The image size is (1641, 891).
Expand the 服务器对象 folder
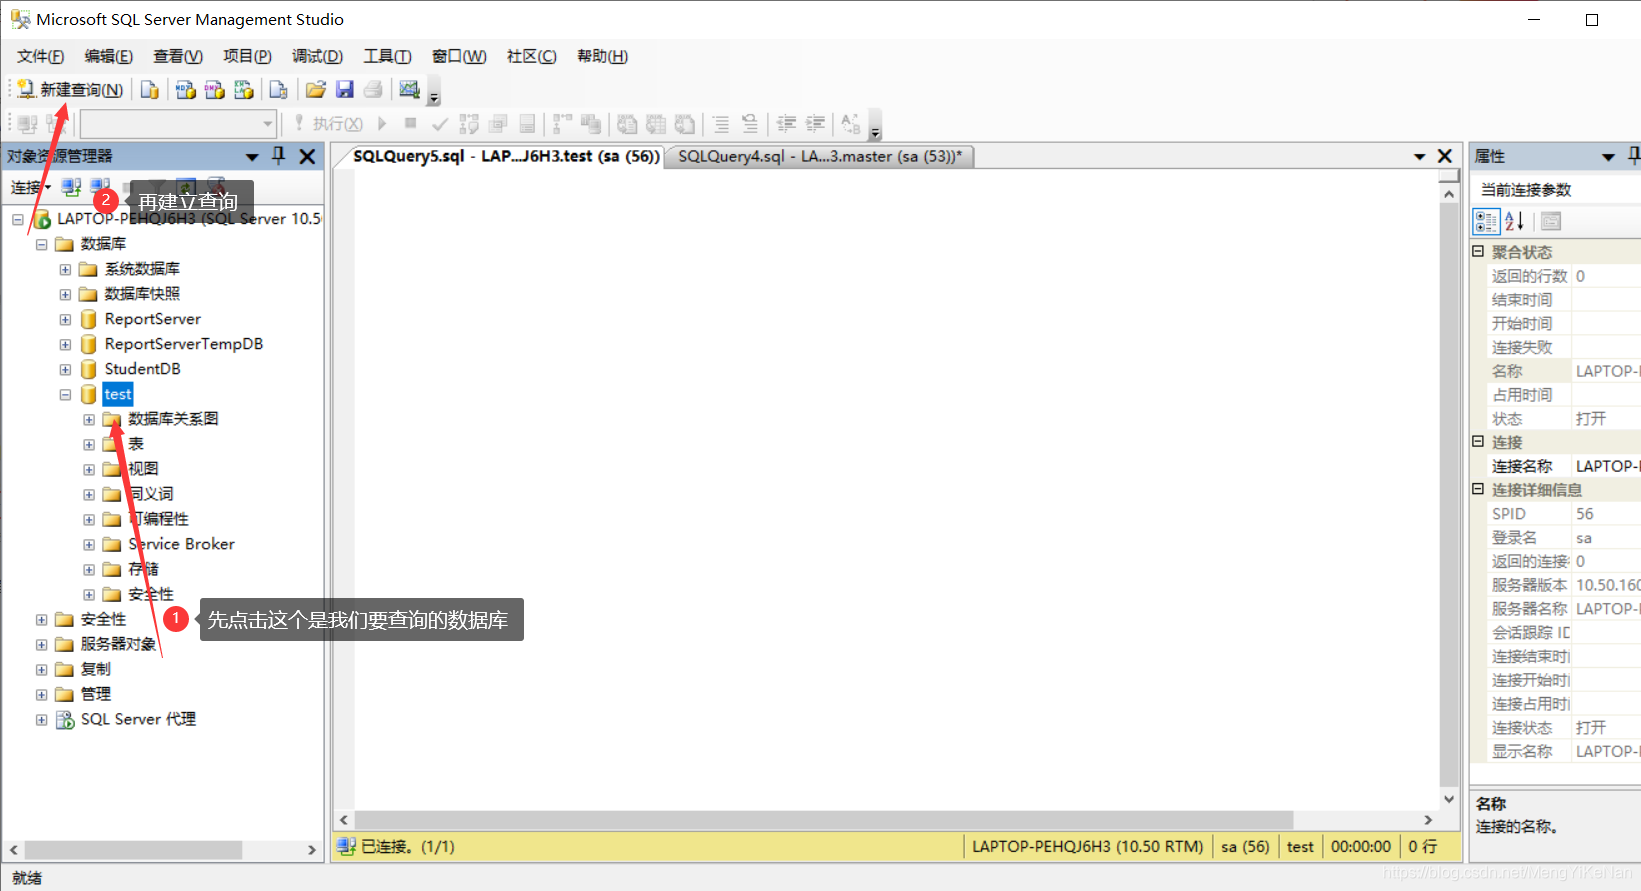pos(41,644)
